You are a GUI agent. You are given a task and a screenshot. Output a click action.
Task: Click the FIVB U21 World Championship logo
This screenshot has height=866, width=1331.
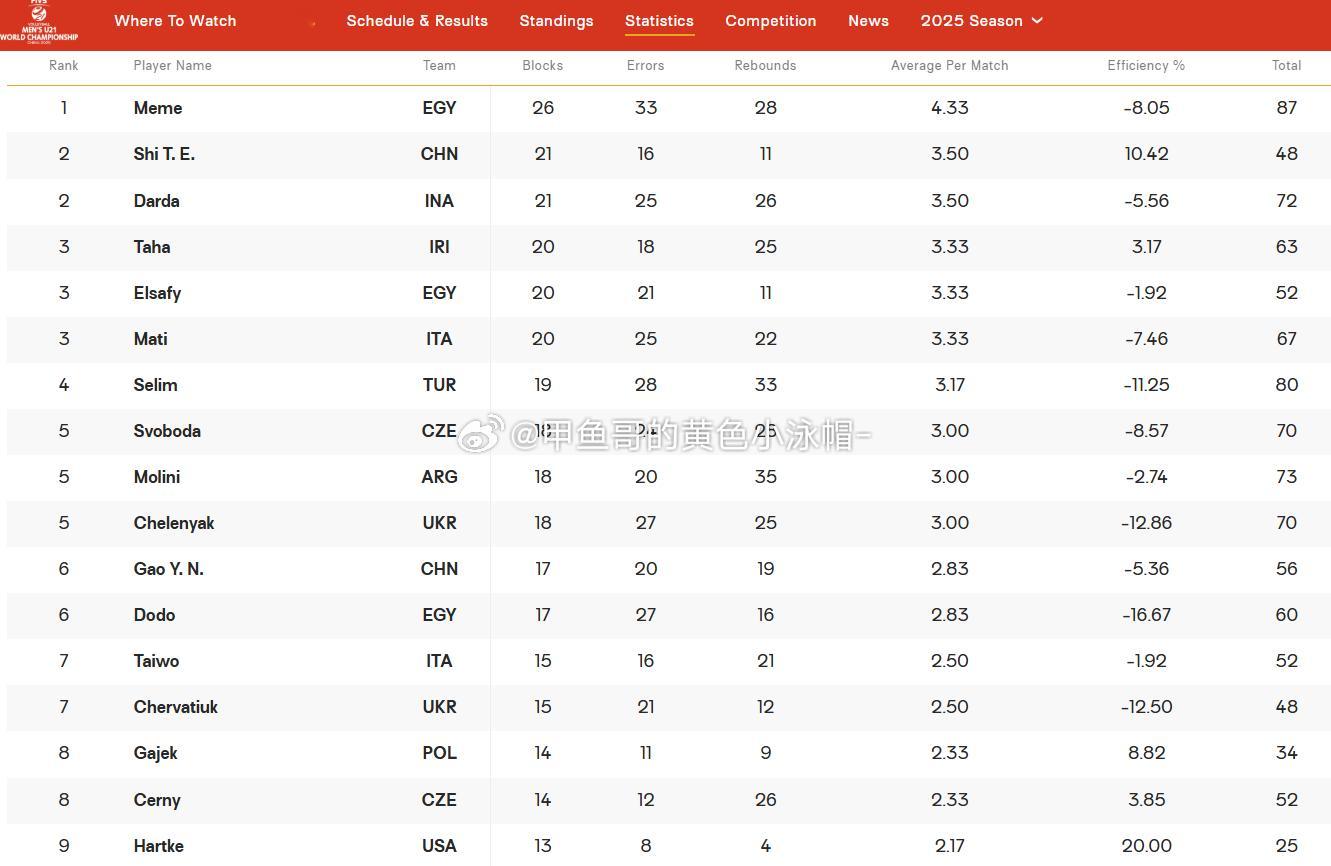[39, 20]
